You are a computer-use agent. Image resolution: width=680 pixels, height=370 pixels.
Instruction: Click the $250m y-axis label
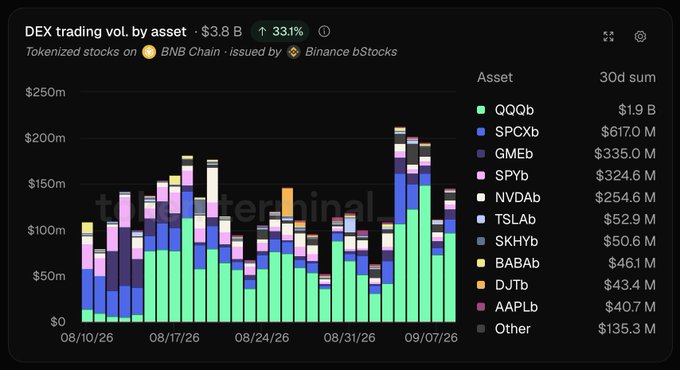[x=46, y=92]
